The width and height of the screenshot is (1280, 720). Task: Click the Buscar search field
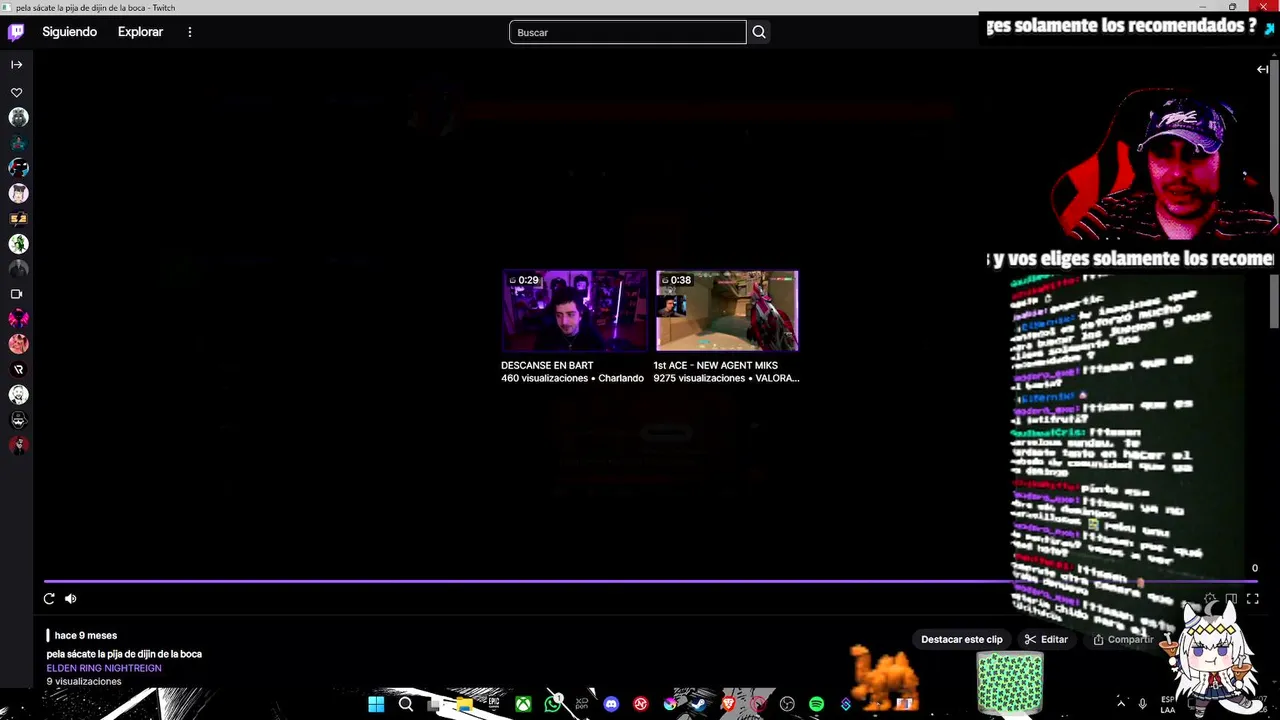627,32
